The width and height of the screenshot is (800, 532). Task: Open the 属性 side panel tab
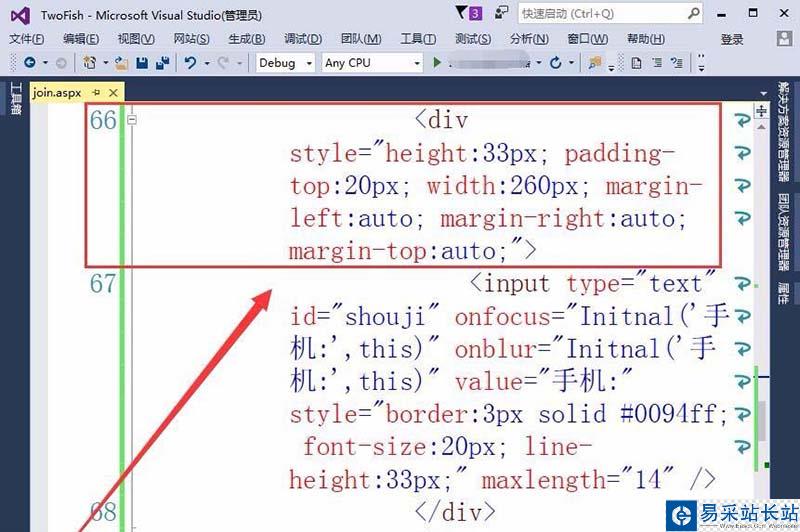pos(783,293)
